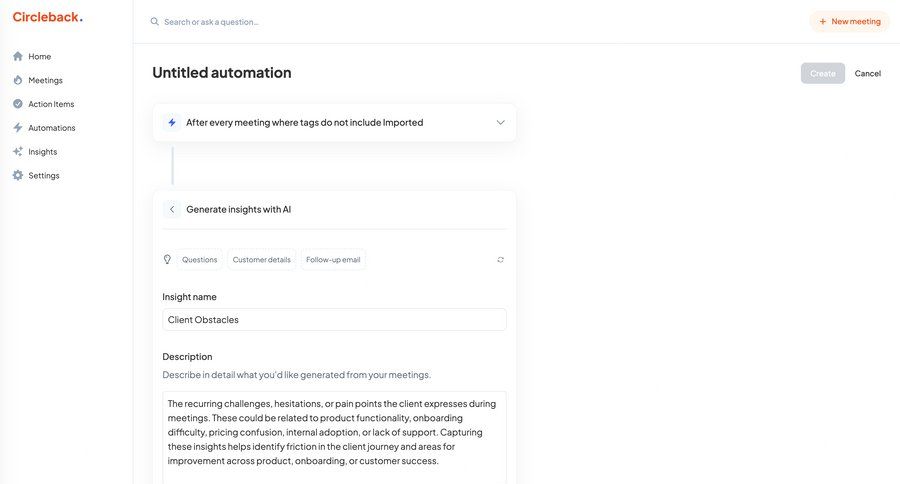Go back from Generate insights with AI

172,209
